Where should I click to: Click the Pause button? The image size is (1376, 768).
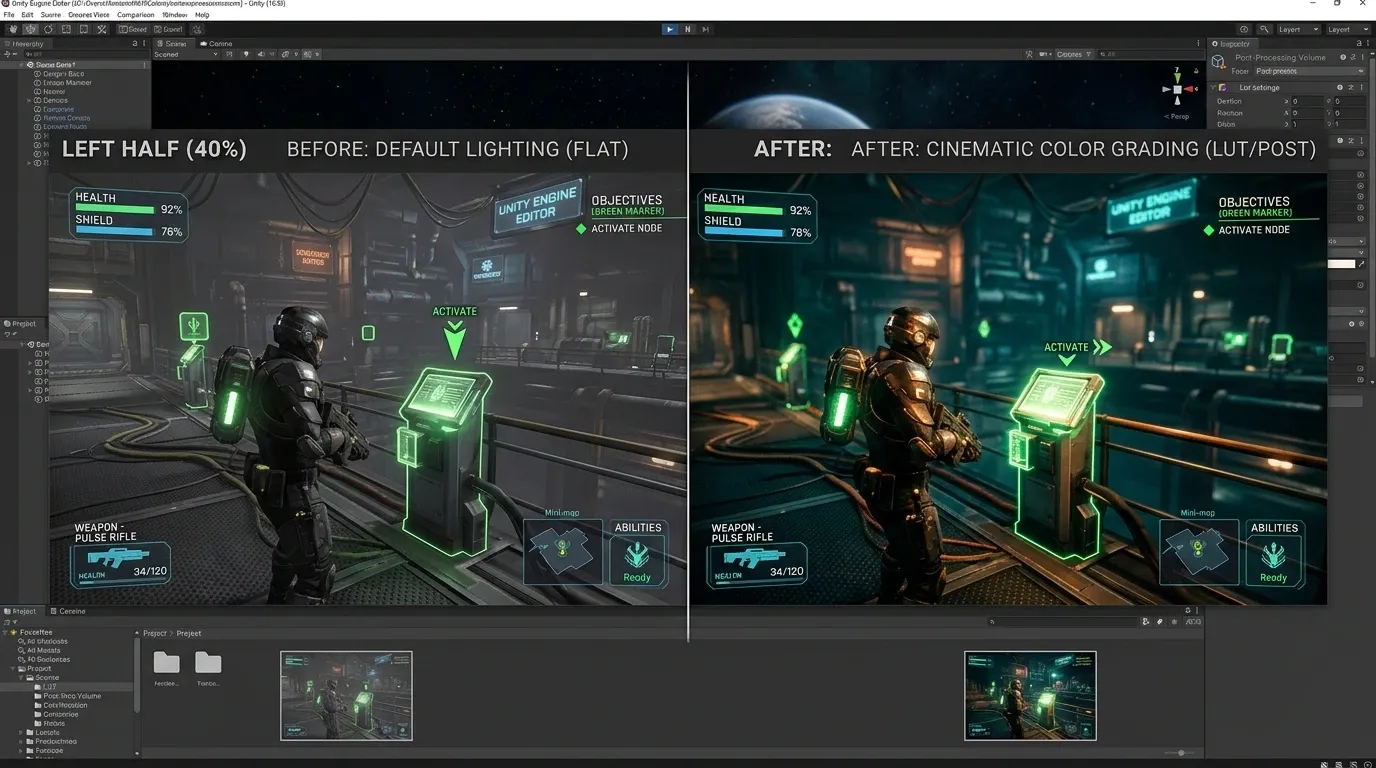point(688,30)
